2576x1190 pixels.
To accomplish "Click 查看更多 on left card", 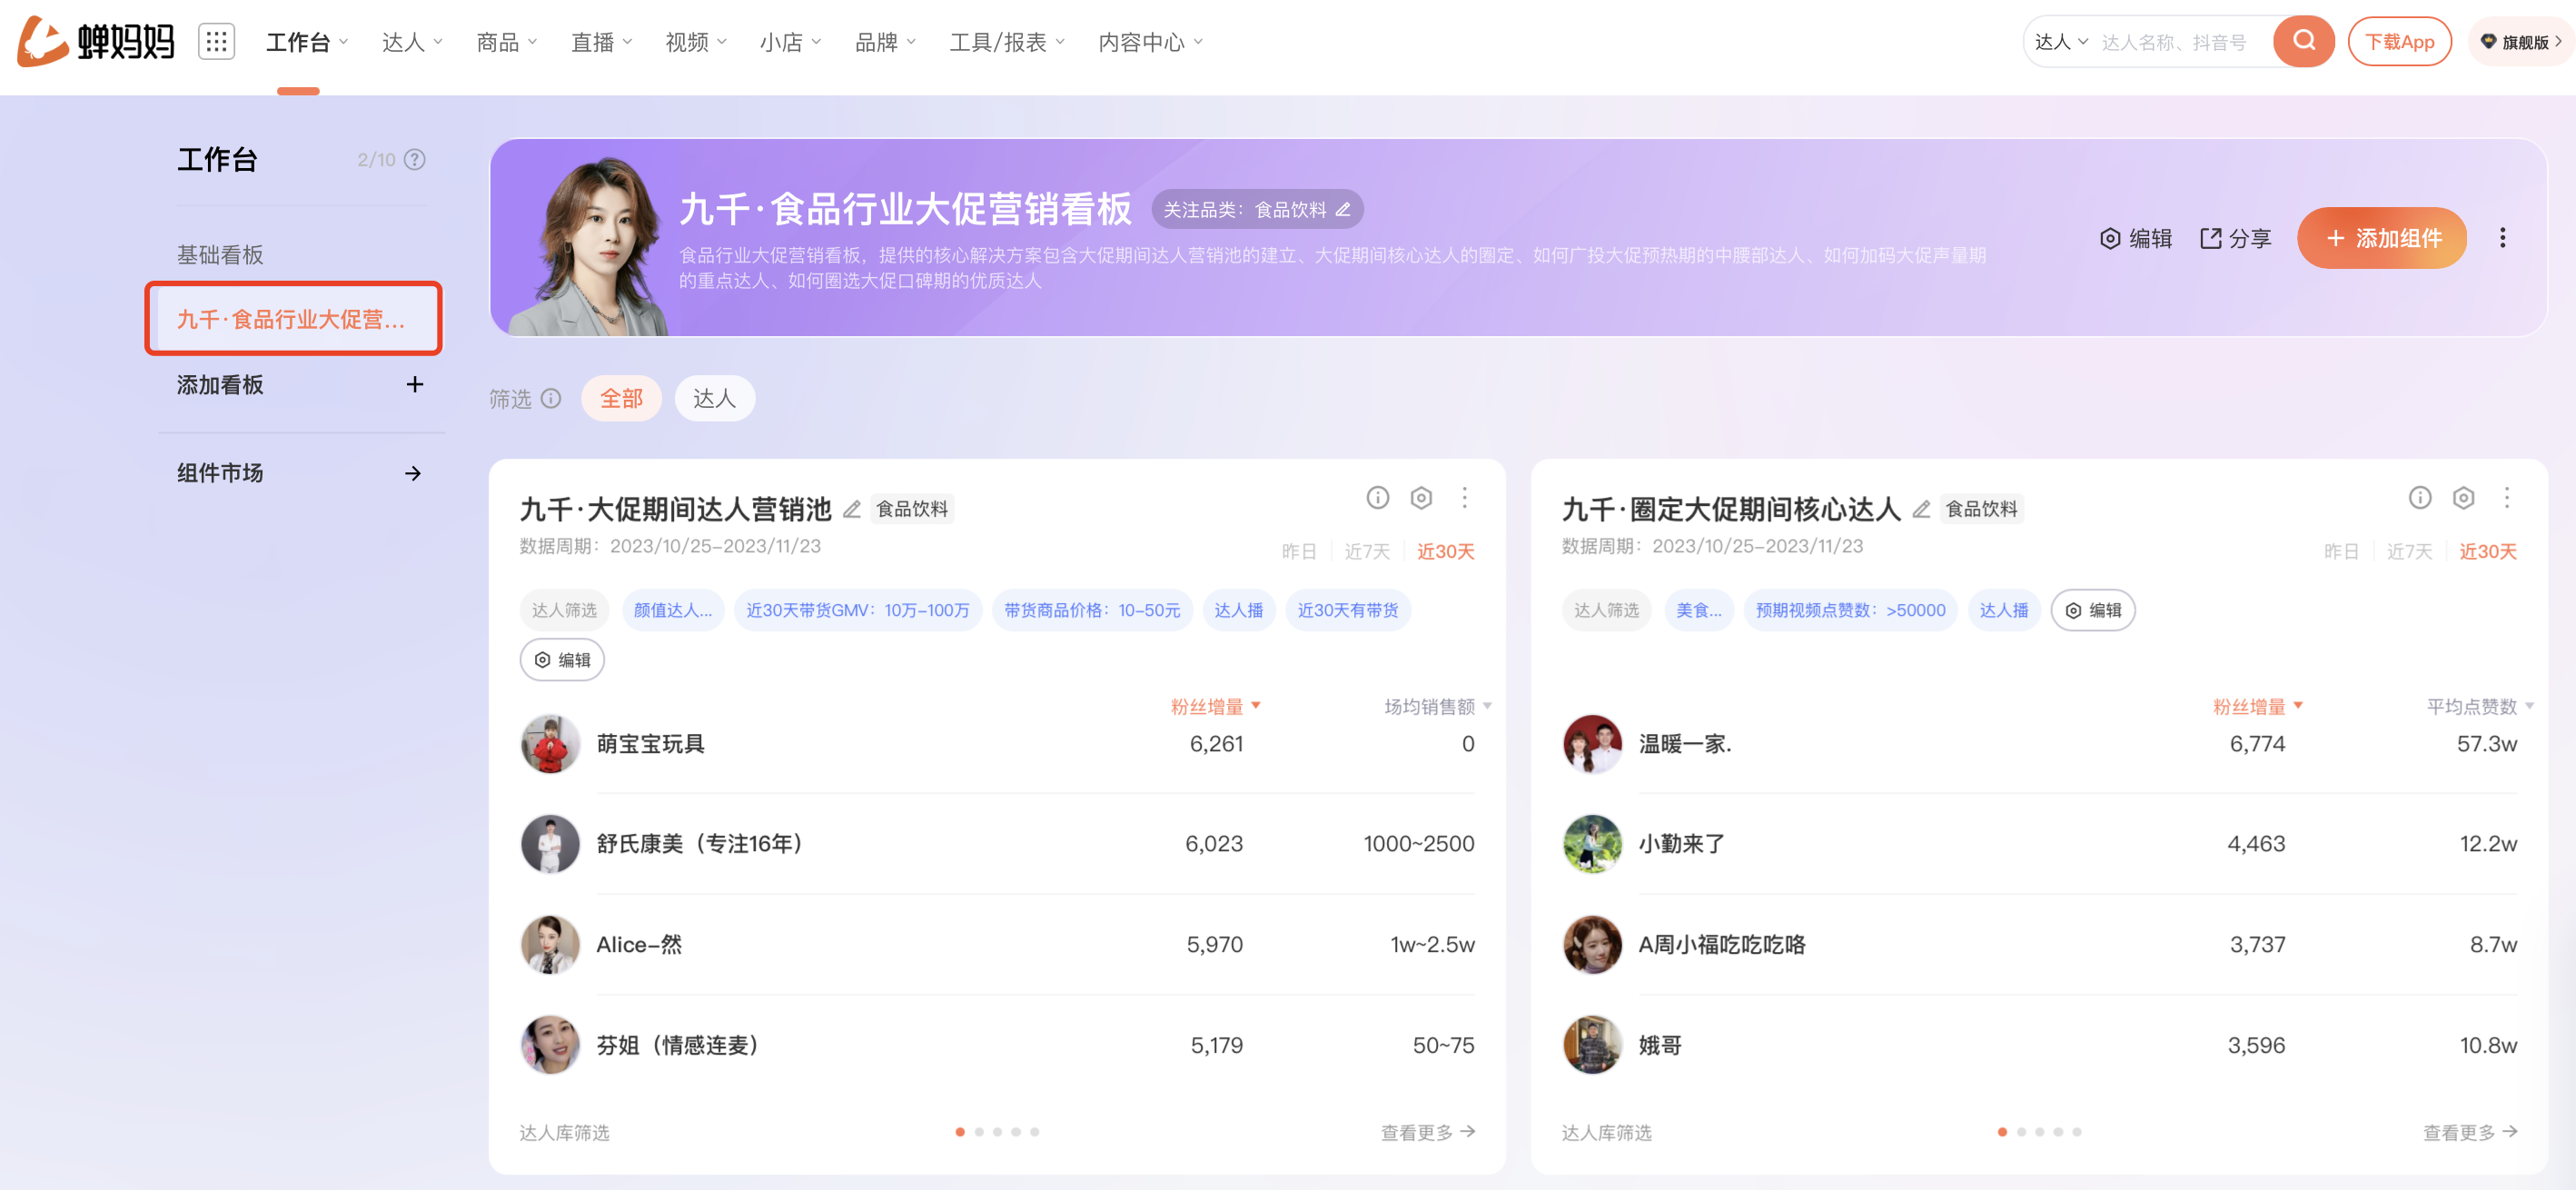I will [1428, 1132].
